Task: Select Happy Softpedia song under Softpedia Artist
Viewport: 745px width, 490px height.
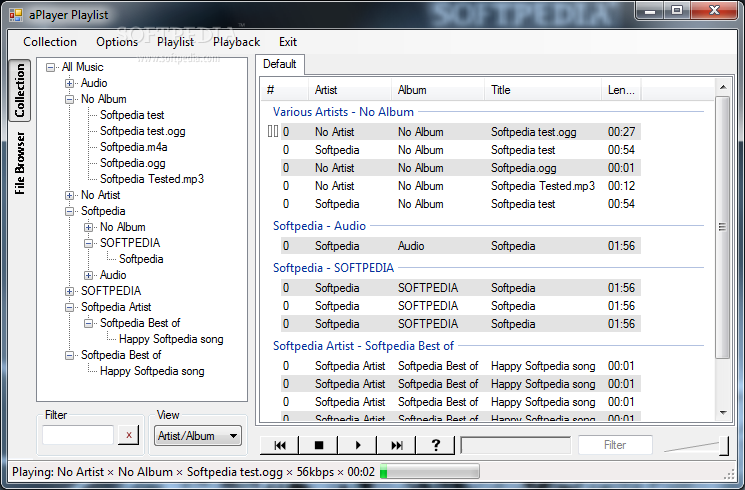Action: (x=171, y=339)
